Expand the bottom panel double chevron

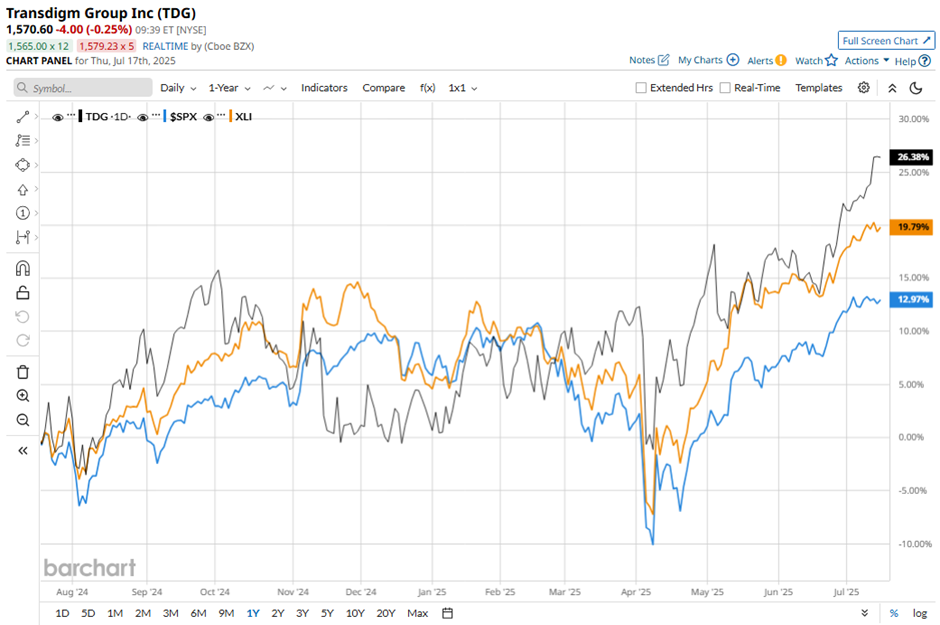tap(864, 613)
